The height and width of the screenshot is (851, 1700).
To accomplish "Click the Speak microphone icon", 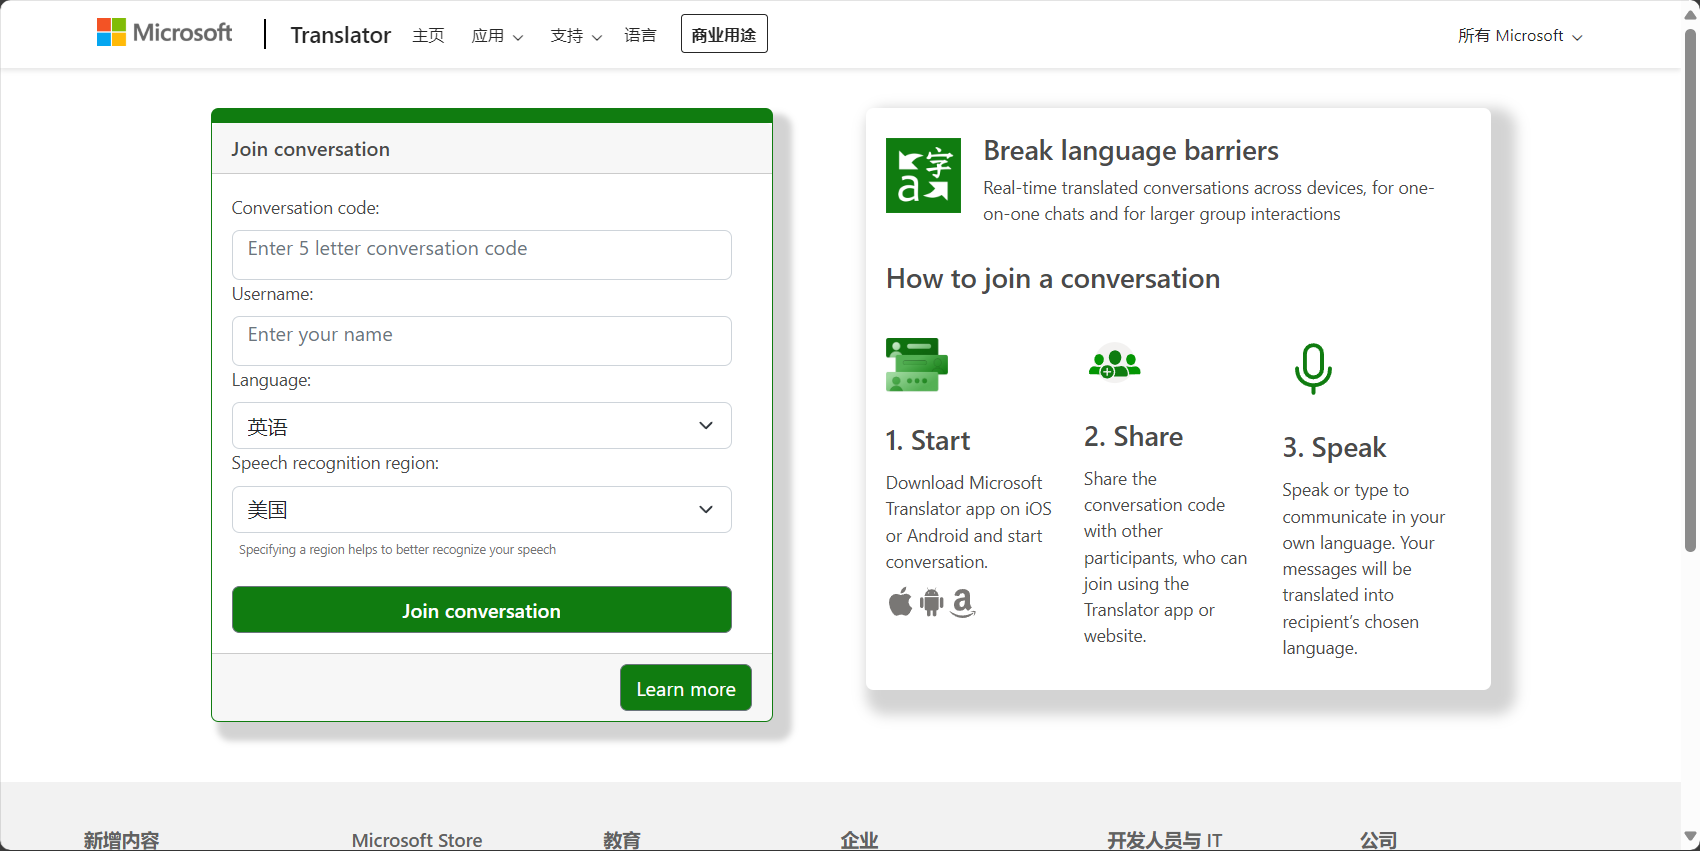I will pyautogui.click(x=1313, y=369).
